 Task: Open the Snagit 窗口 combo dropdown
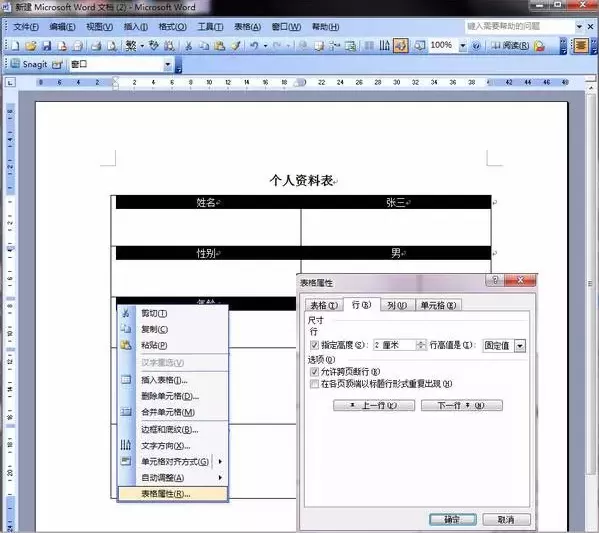click(167, 65)
